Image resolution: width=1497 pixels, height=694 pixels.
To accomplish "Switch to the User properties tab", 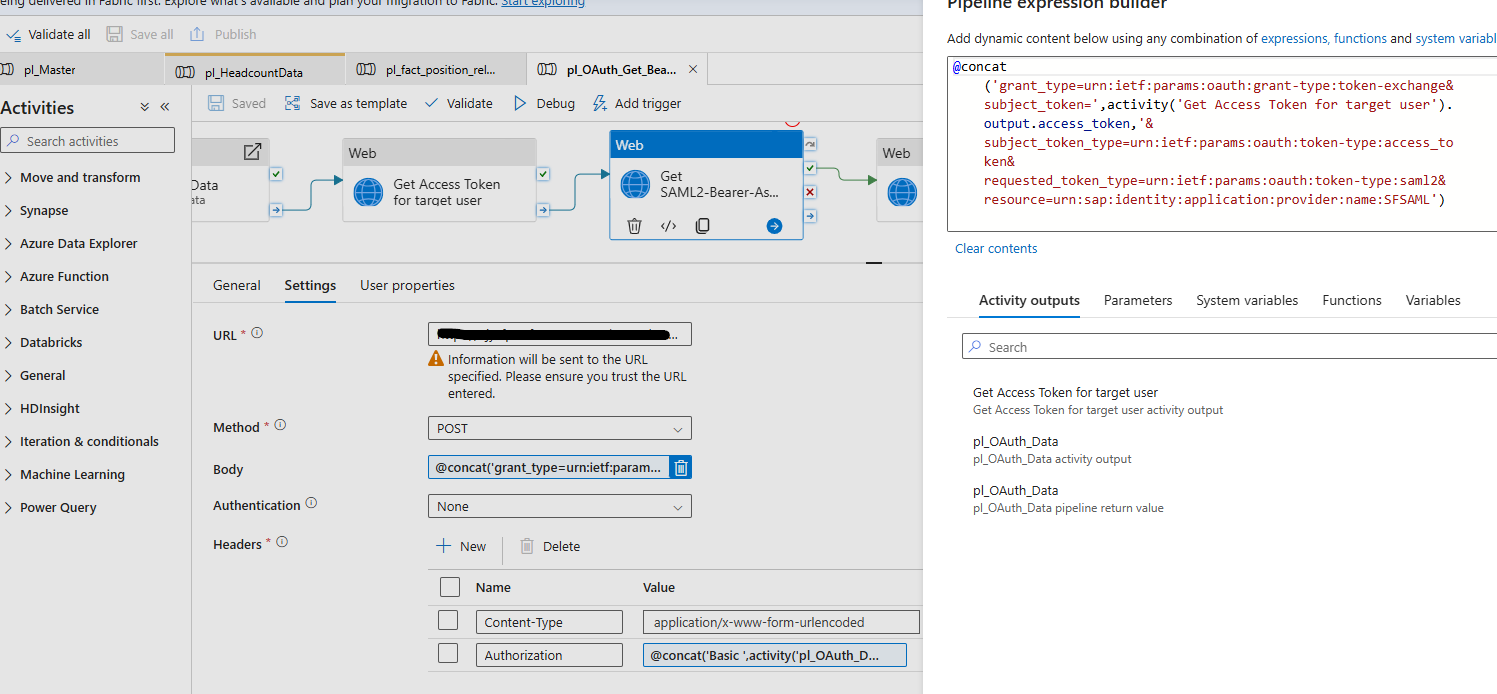I will tap(407, 285).
